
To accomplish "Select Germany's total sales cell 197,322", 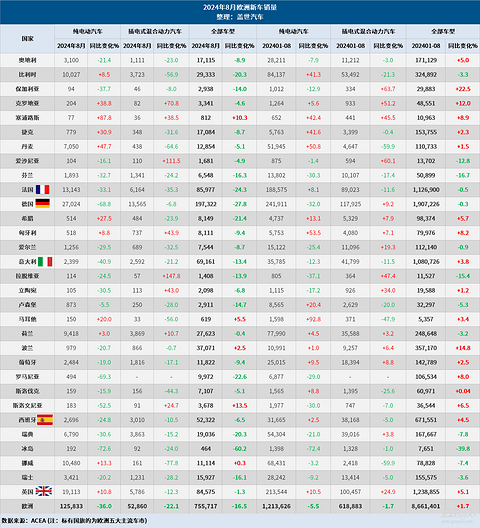I will 205,204.
